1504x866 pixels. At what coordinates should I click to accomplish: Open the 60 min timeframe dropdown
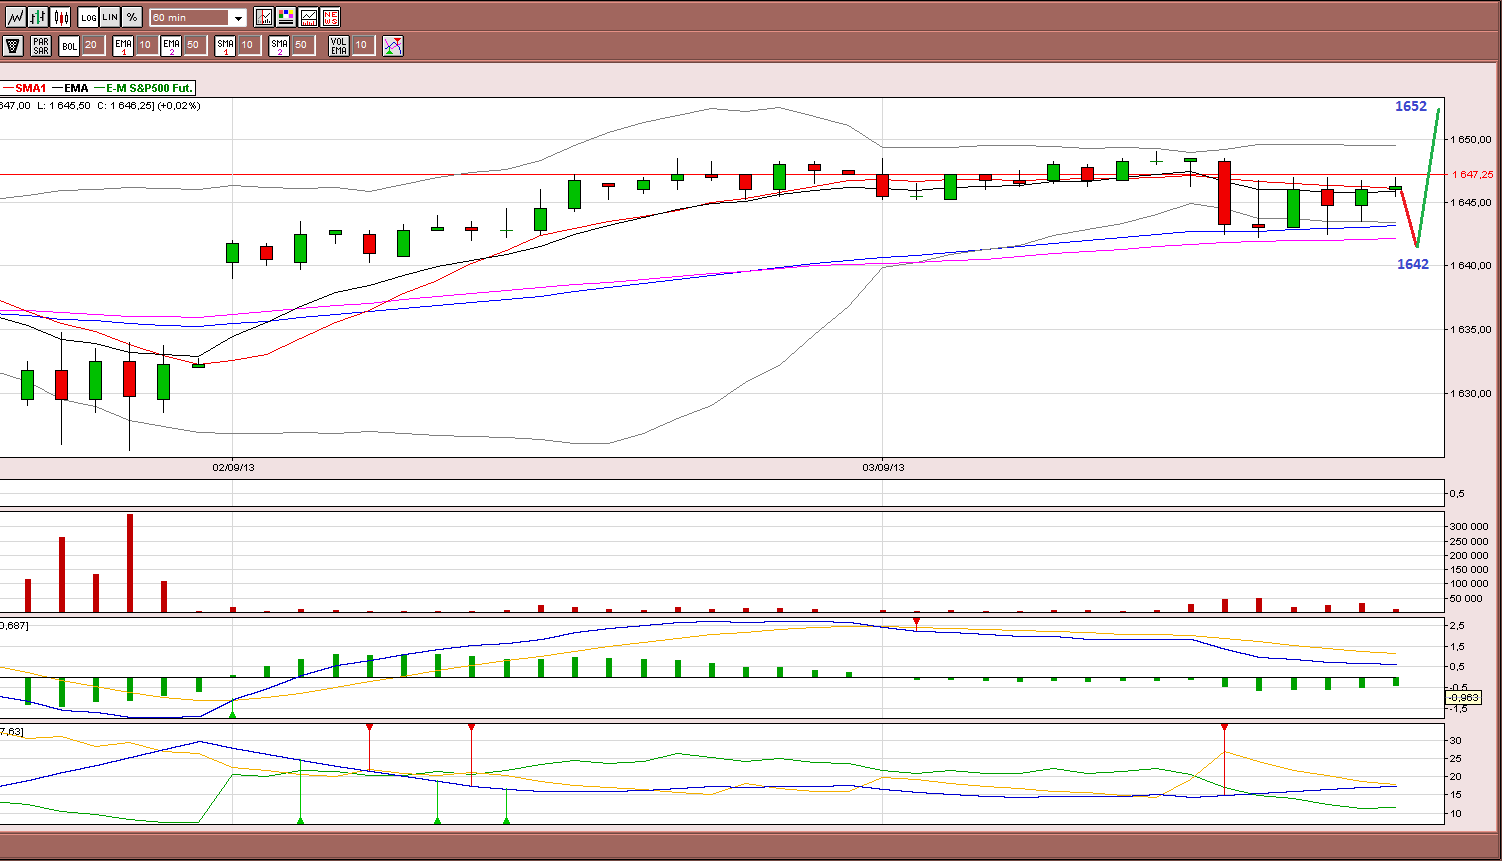(x=198, y=18)
